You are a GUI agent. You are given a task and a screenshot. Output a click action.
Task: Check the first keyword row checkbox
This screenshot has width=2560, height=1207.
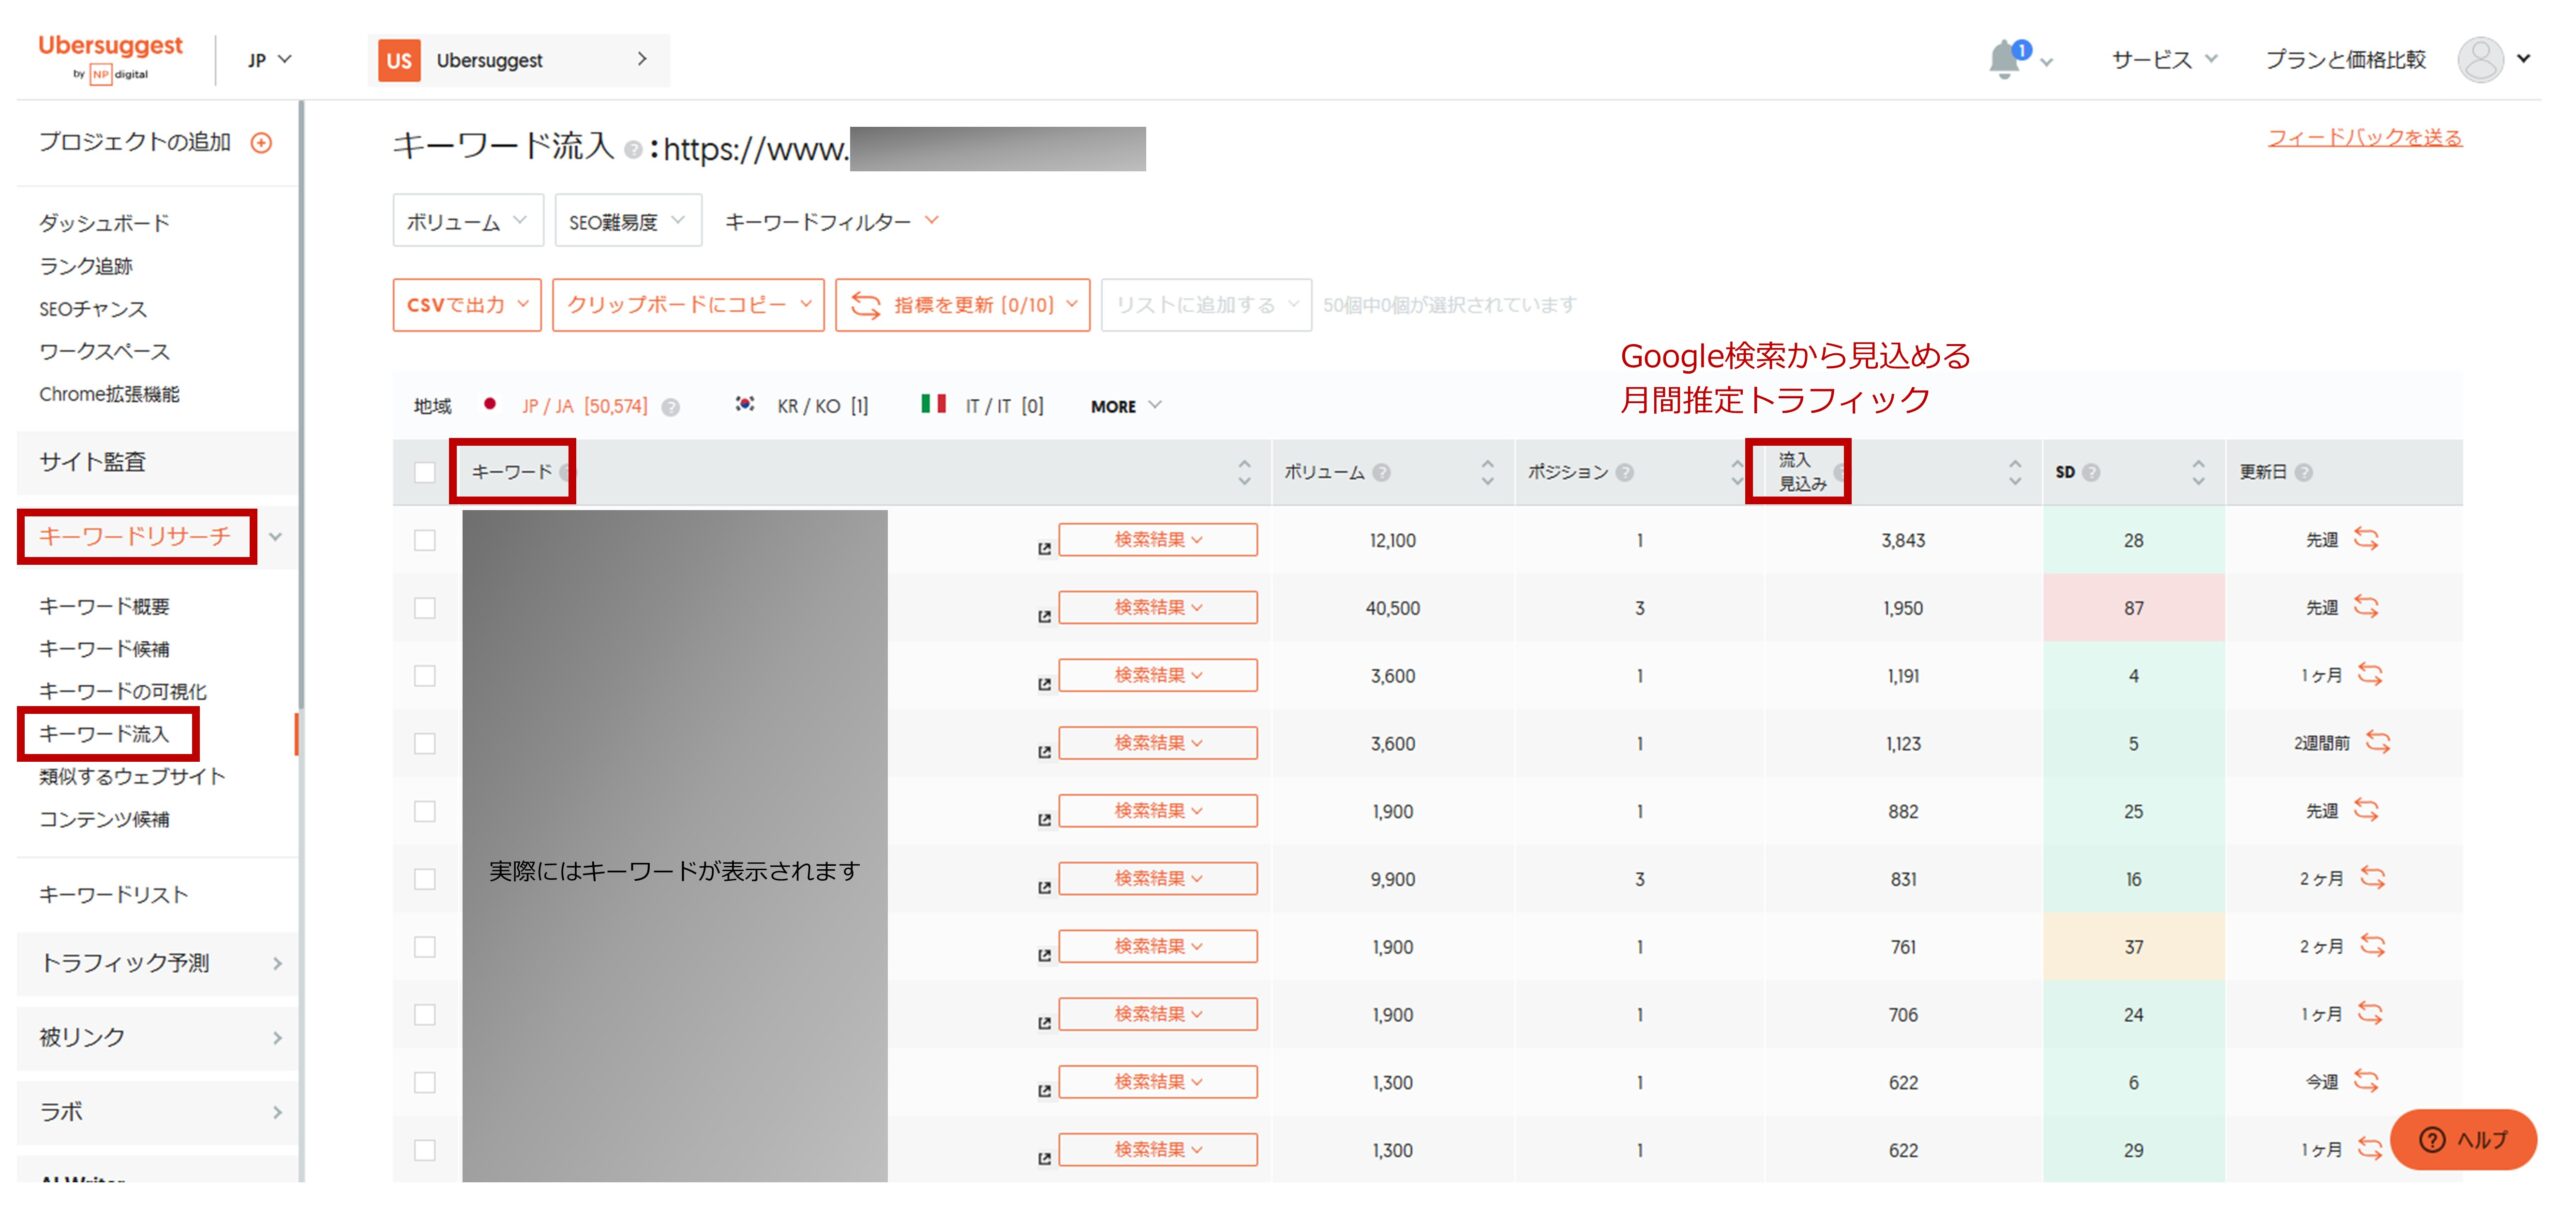coord(425,540)
